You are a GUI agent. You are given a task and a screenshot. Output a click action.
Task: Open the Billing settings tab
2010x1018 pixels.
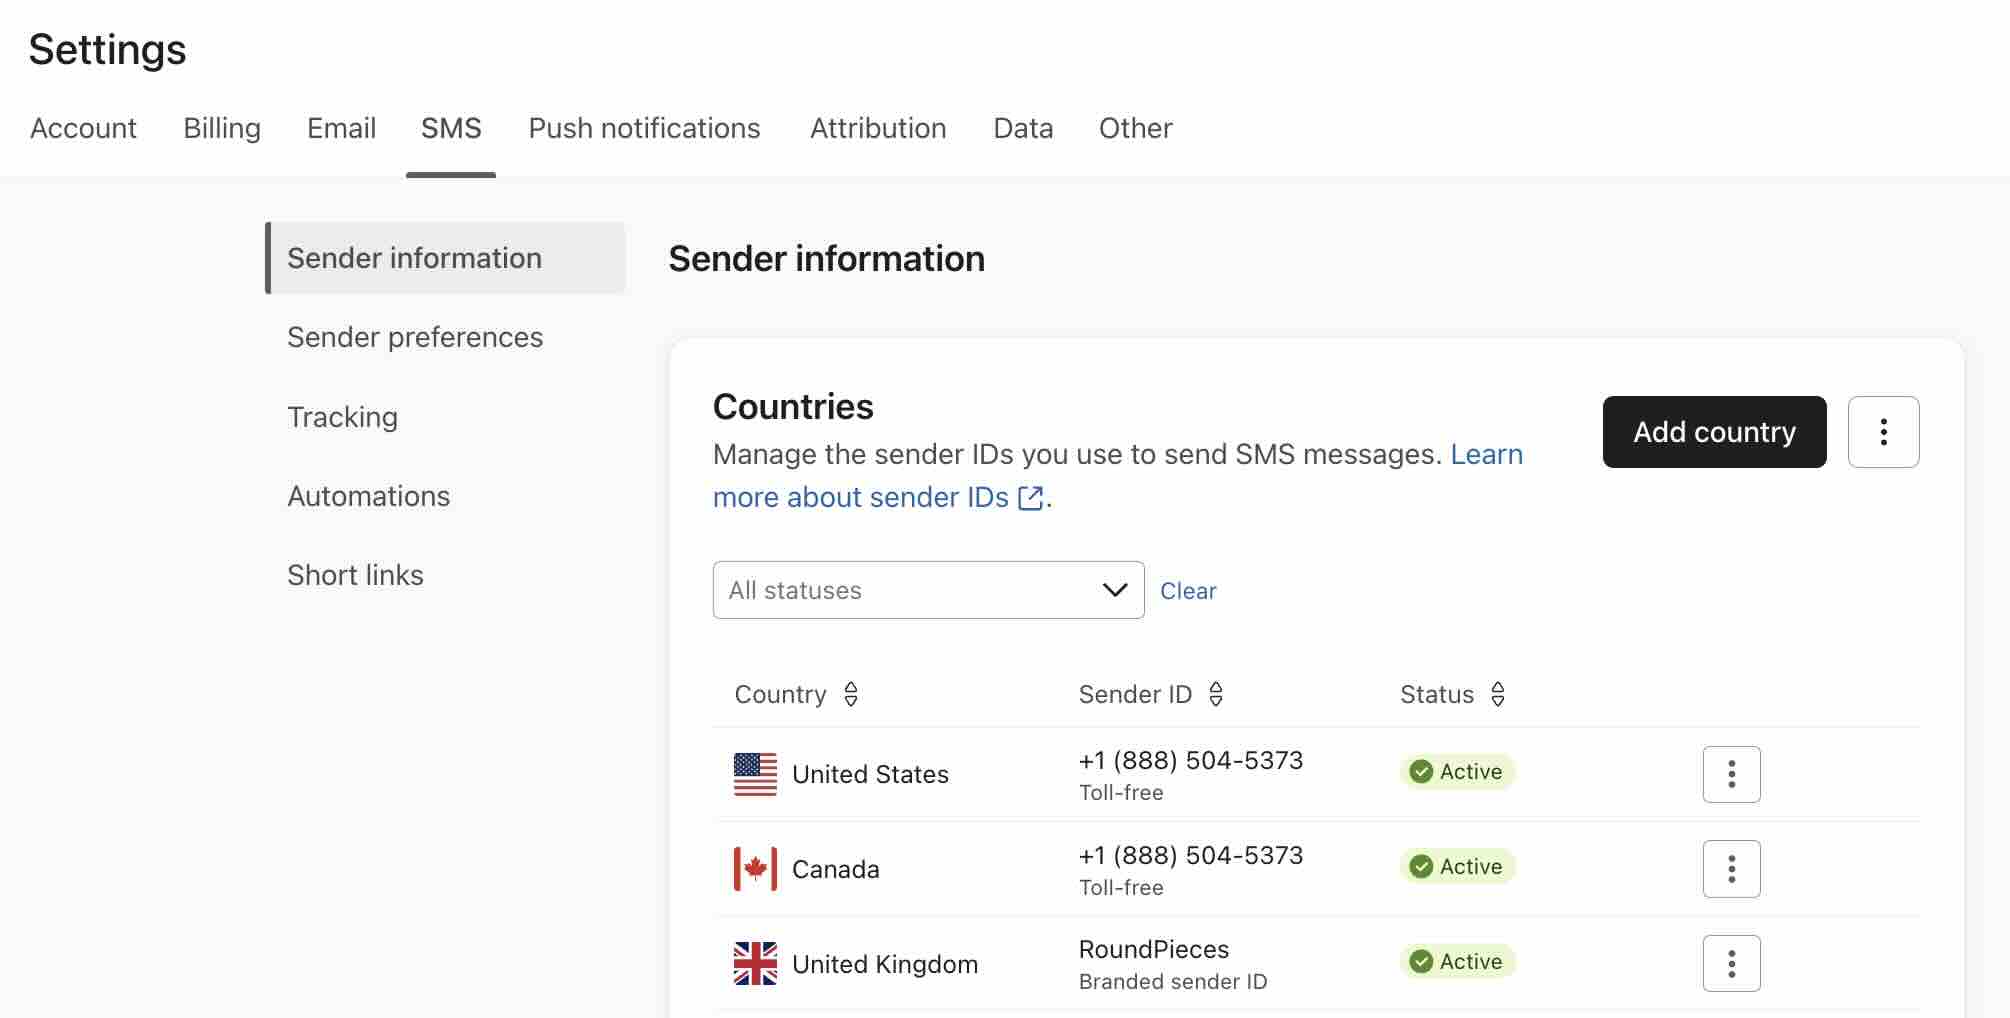(222, 128)
